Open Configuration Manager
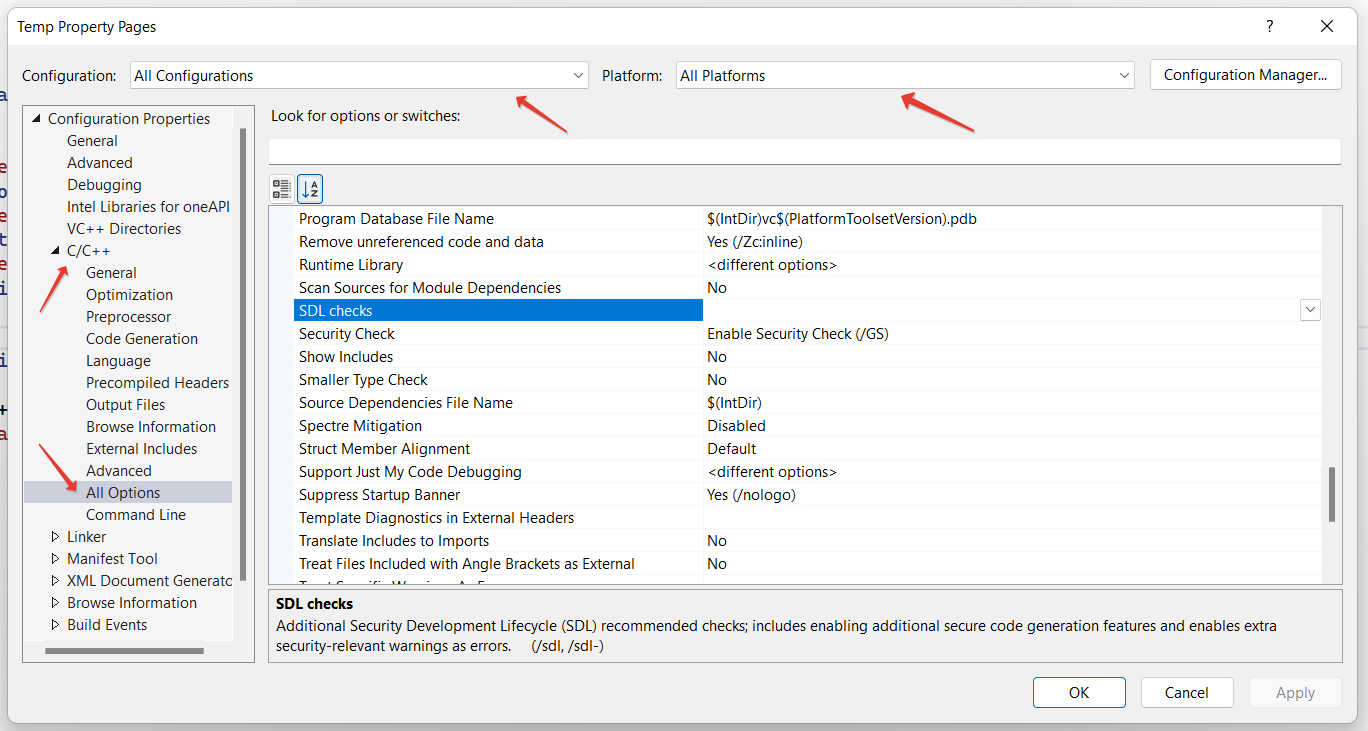The image size is (1368, 731). click(x=1245, y=74)
